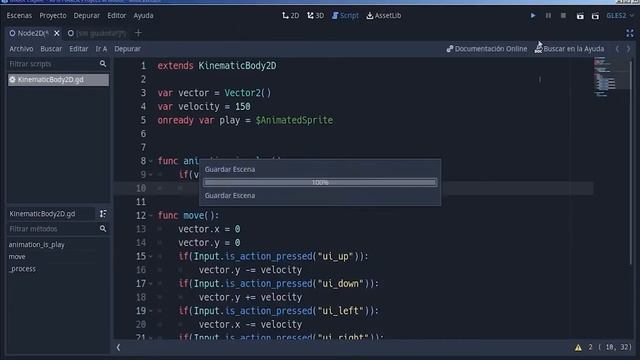Play a custom scene
The height and width of the screenshot is (360, 640).
click(595, 16)
